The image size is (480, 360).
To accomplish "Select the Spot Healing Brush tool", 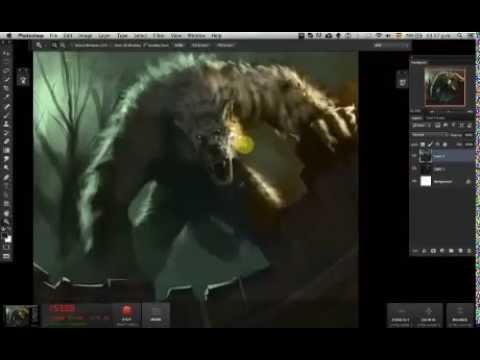I will tap(6, 107).
